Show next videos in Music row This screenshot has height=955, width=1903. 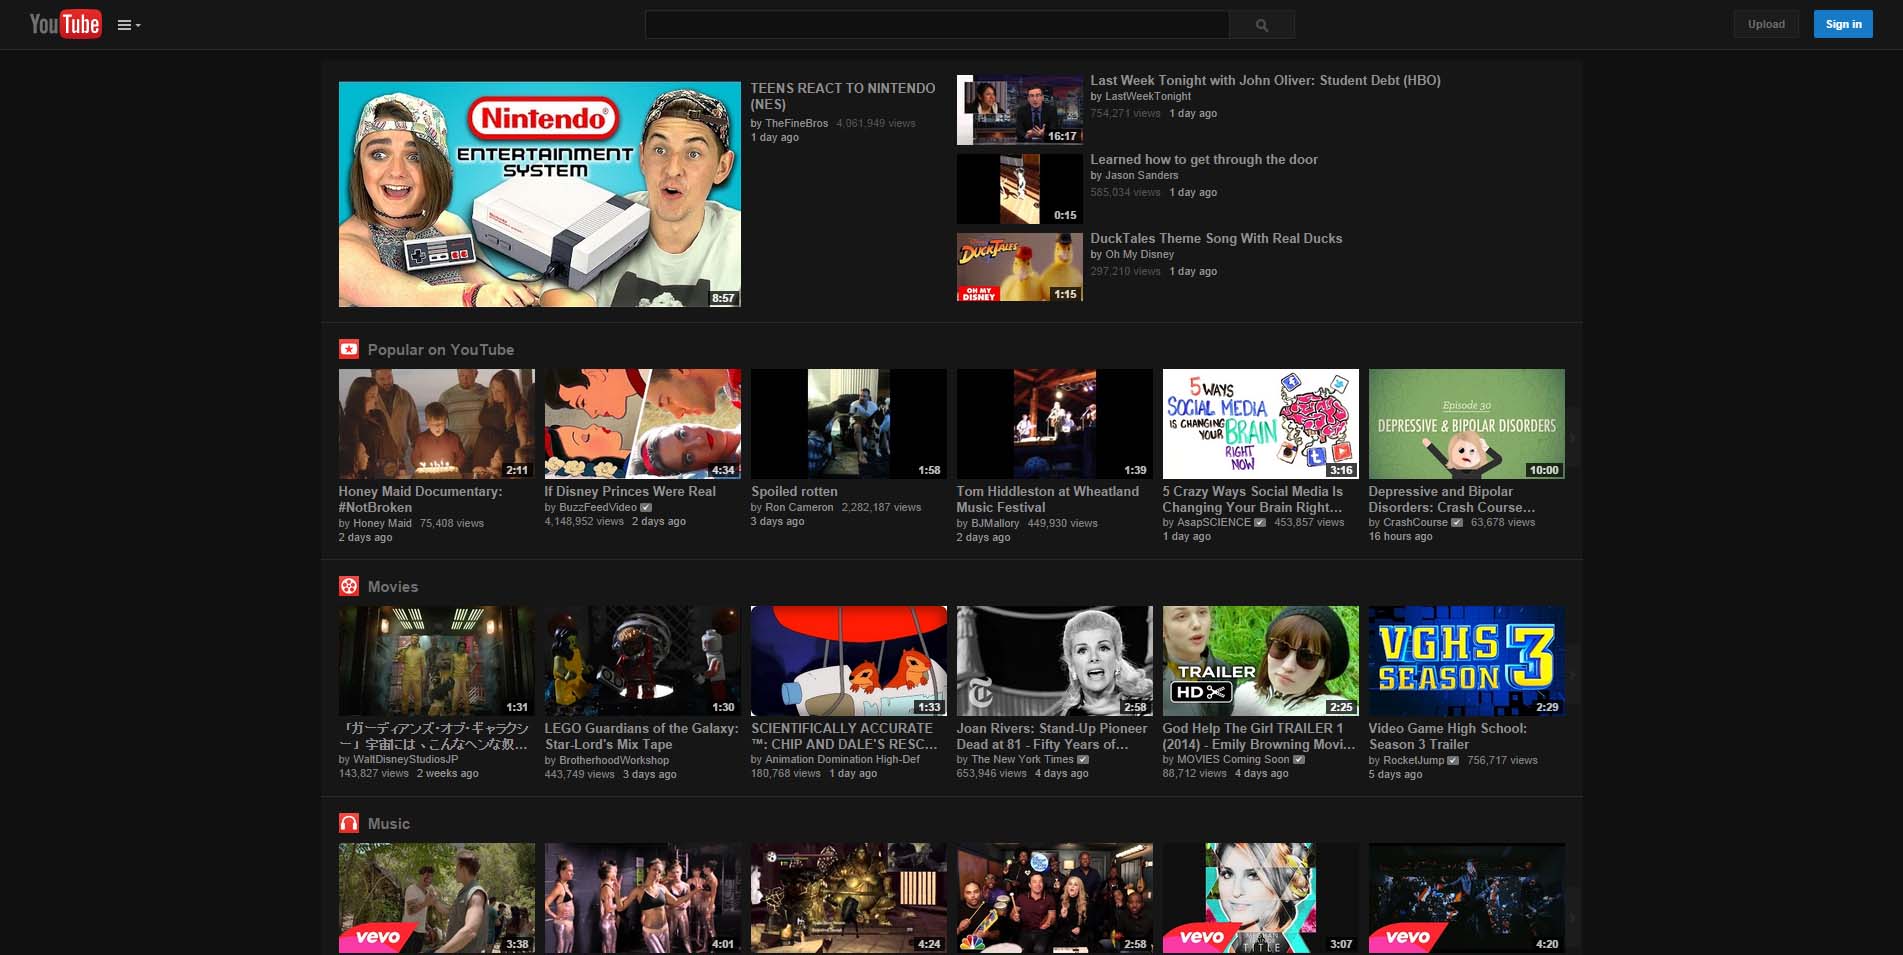pos(1573,917)
